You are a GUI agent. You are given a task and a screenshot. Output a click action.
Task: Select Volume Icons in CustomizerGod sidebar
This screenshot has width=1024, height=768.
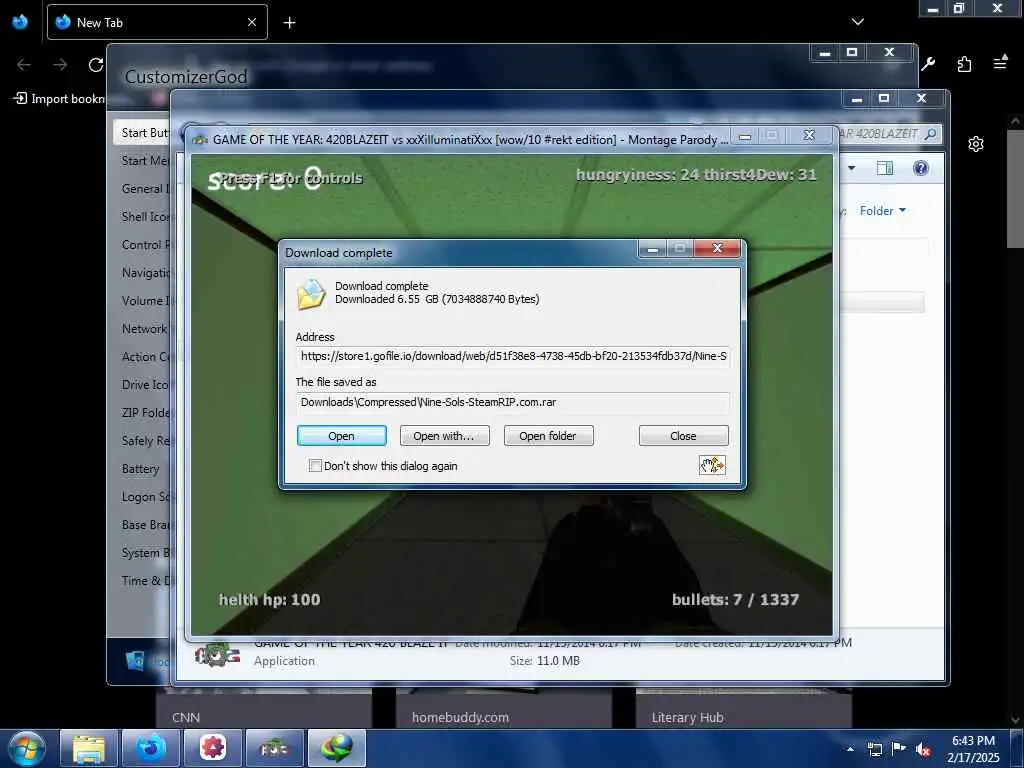pos(144,301)
